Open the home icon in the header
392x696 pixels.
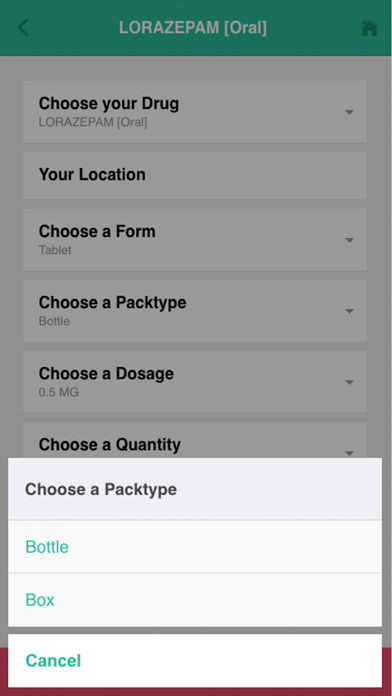(369, 28)
